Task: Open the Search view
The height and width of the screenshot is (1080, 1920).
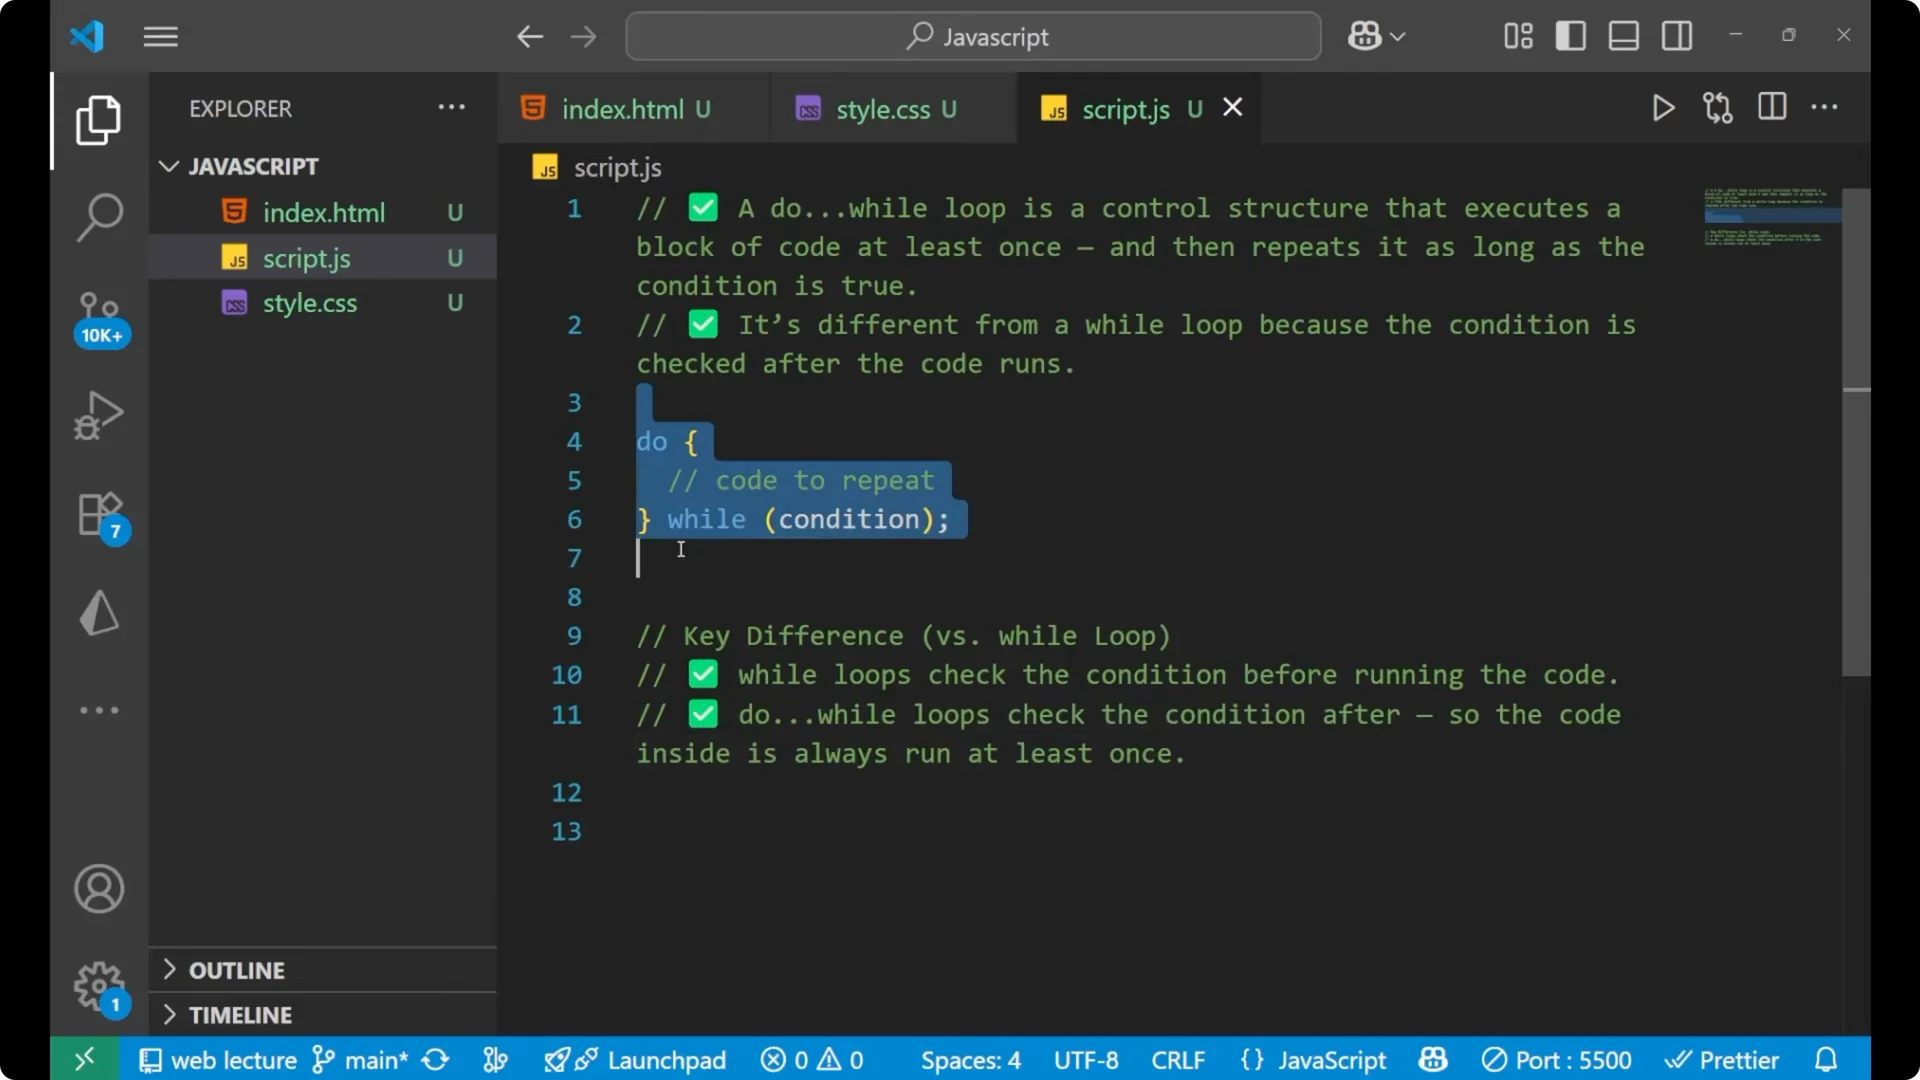Action: 98,216
